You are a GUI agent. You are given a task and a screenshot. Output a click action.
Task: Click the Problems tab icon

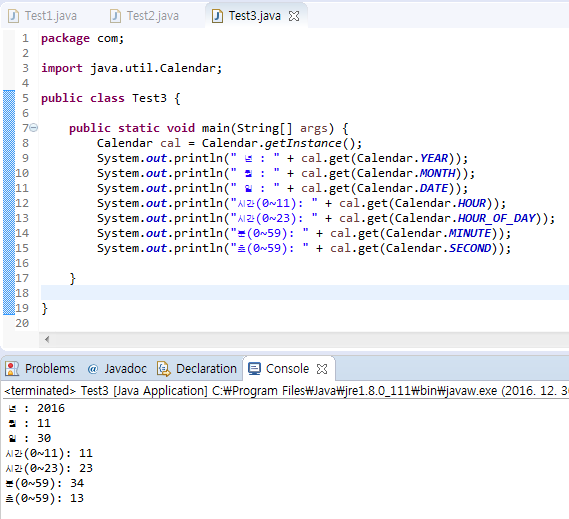[12, 369]
